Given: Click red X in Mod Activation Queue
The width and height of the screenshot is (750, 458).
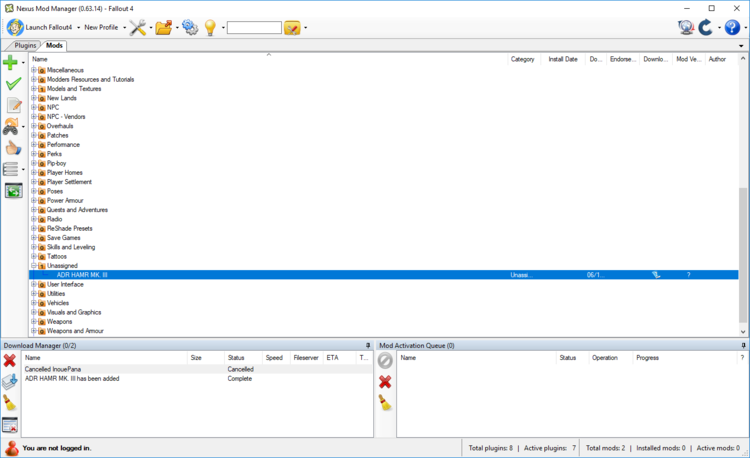Looking at the screenshot, I should pos(385,382).
